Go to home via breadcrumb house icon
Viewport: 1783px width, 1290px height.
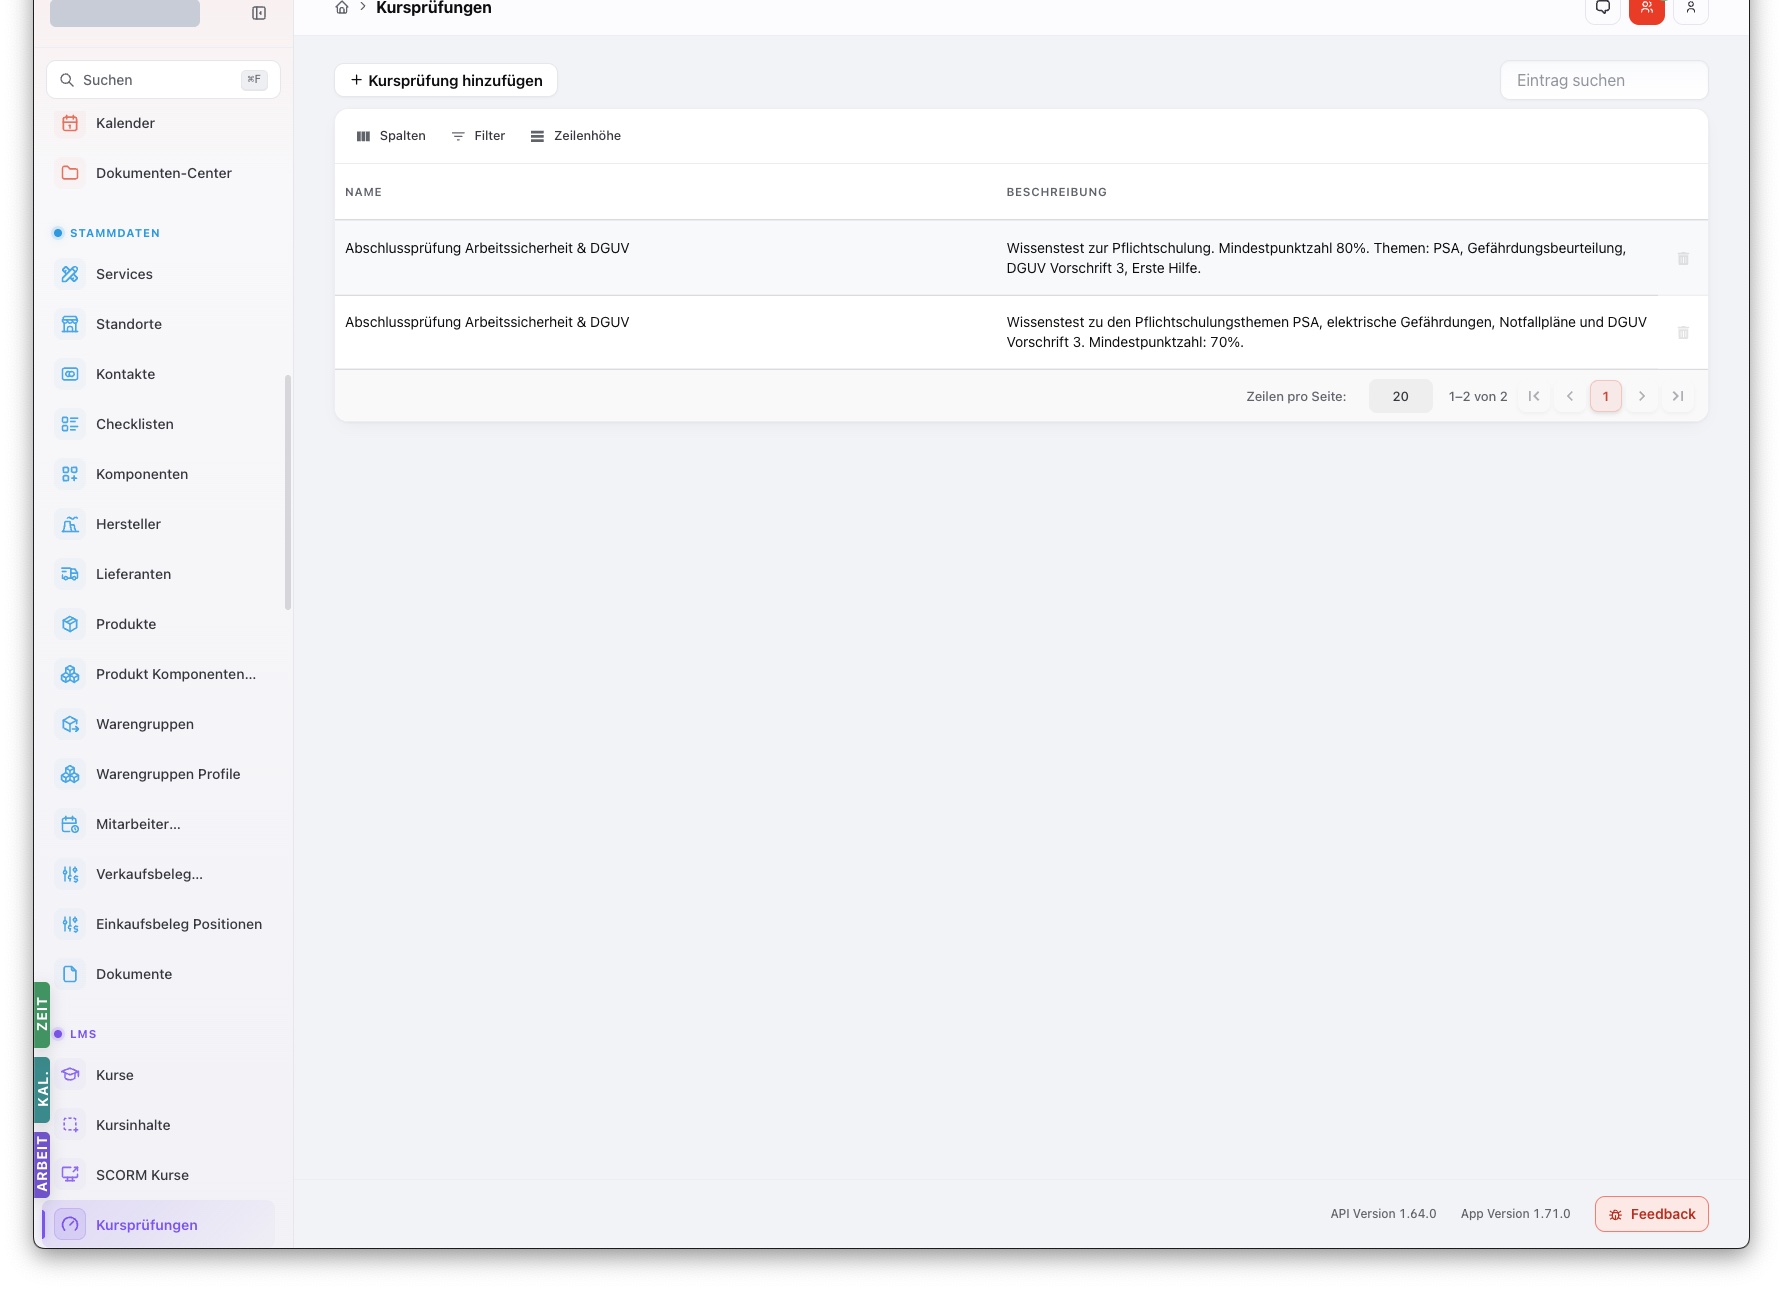click(342, 8)
